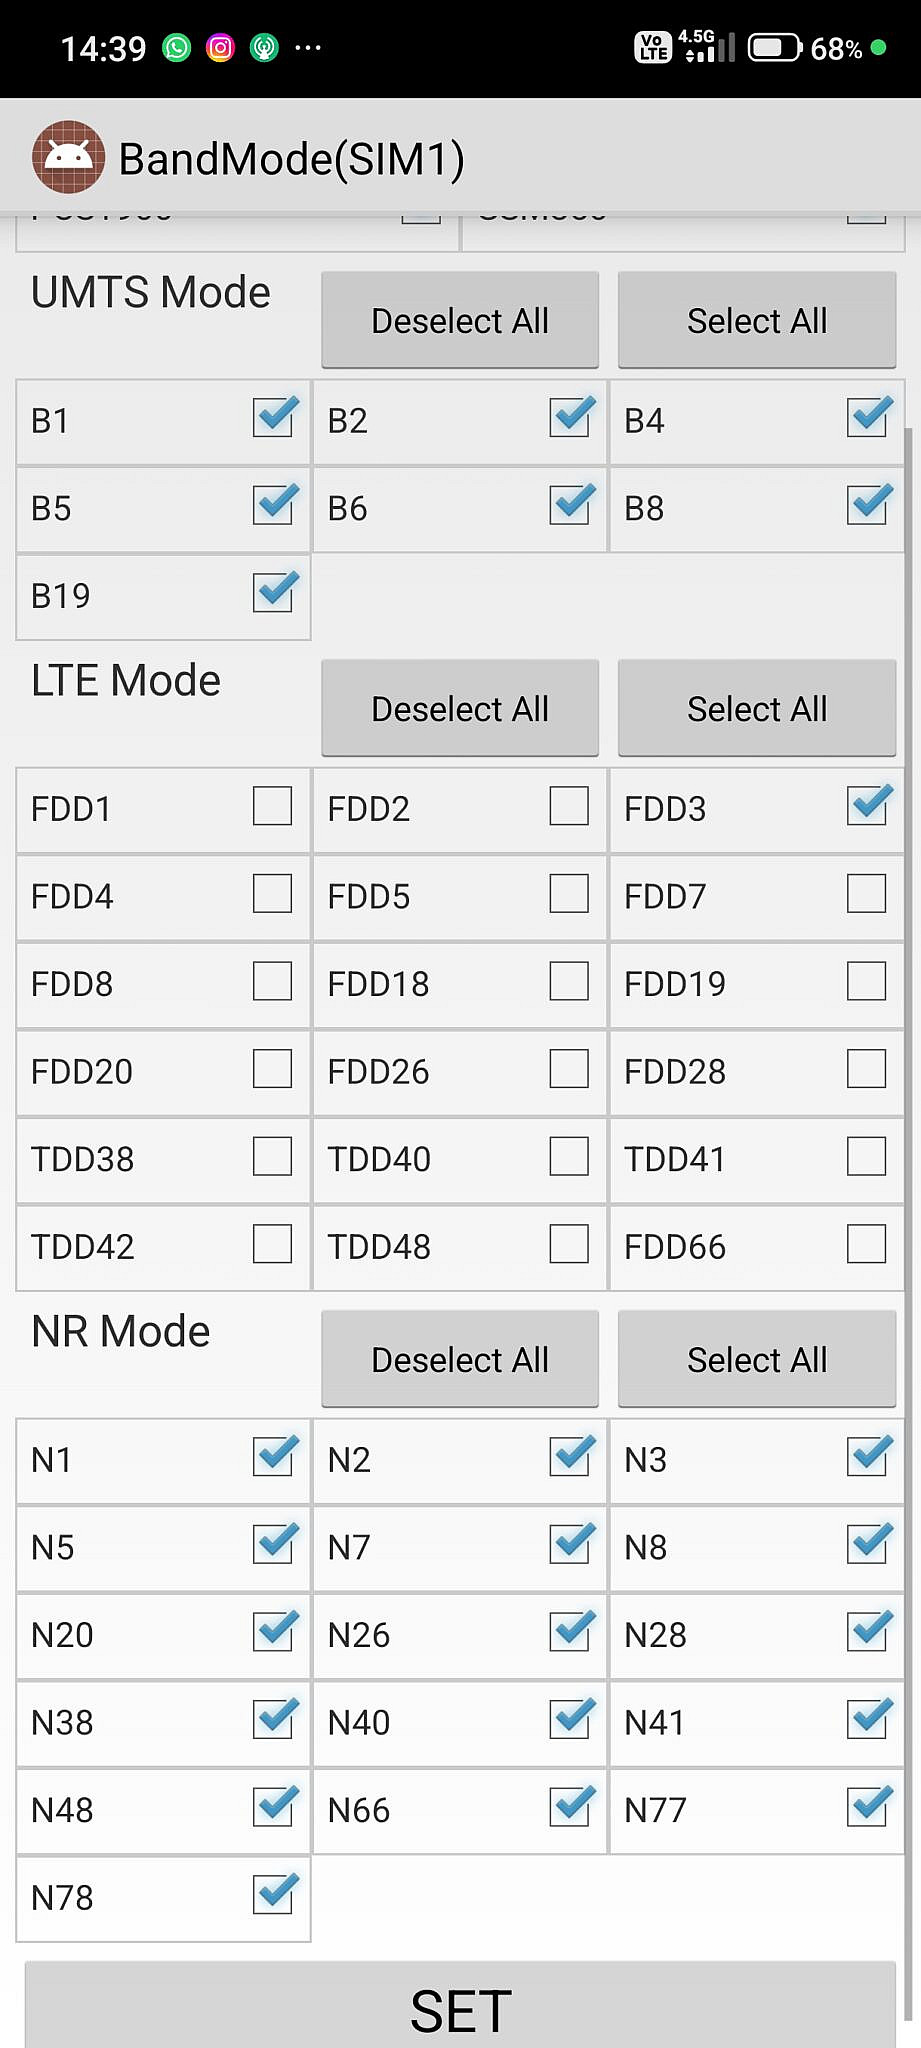Uncheck the UMTS B19 band

click(x=274, y=593)
